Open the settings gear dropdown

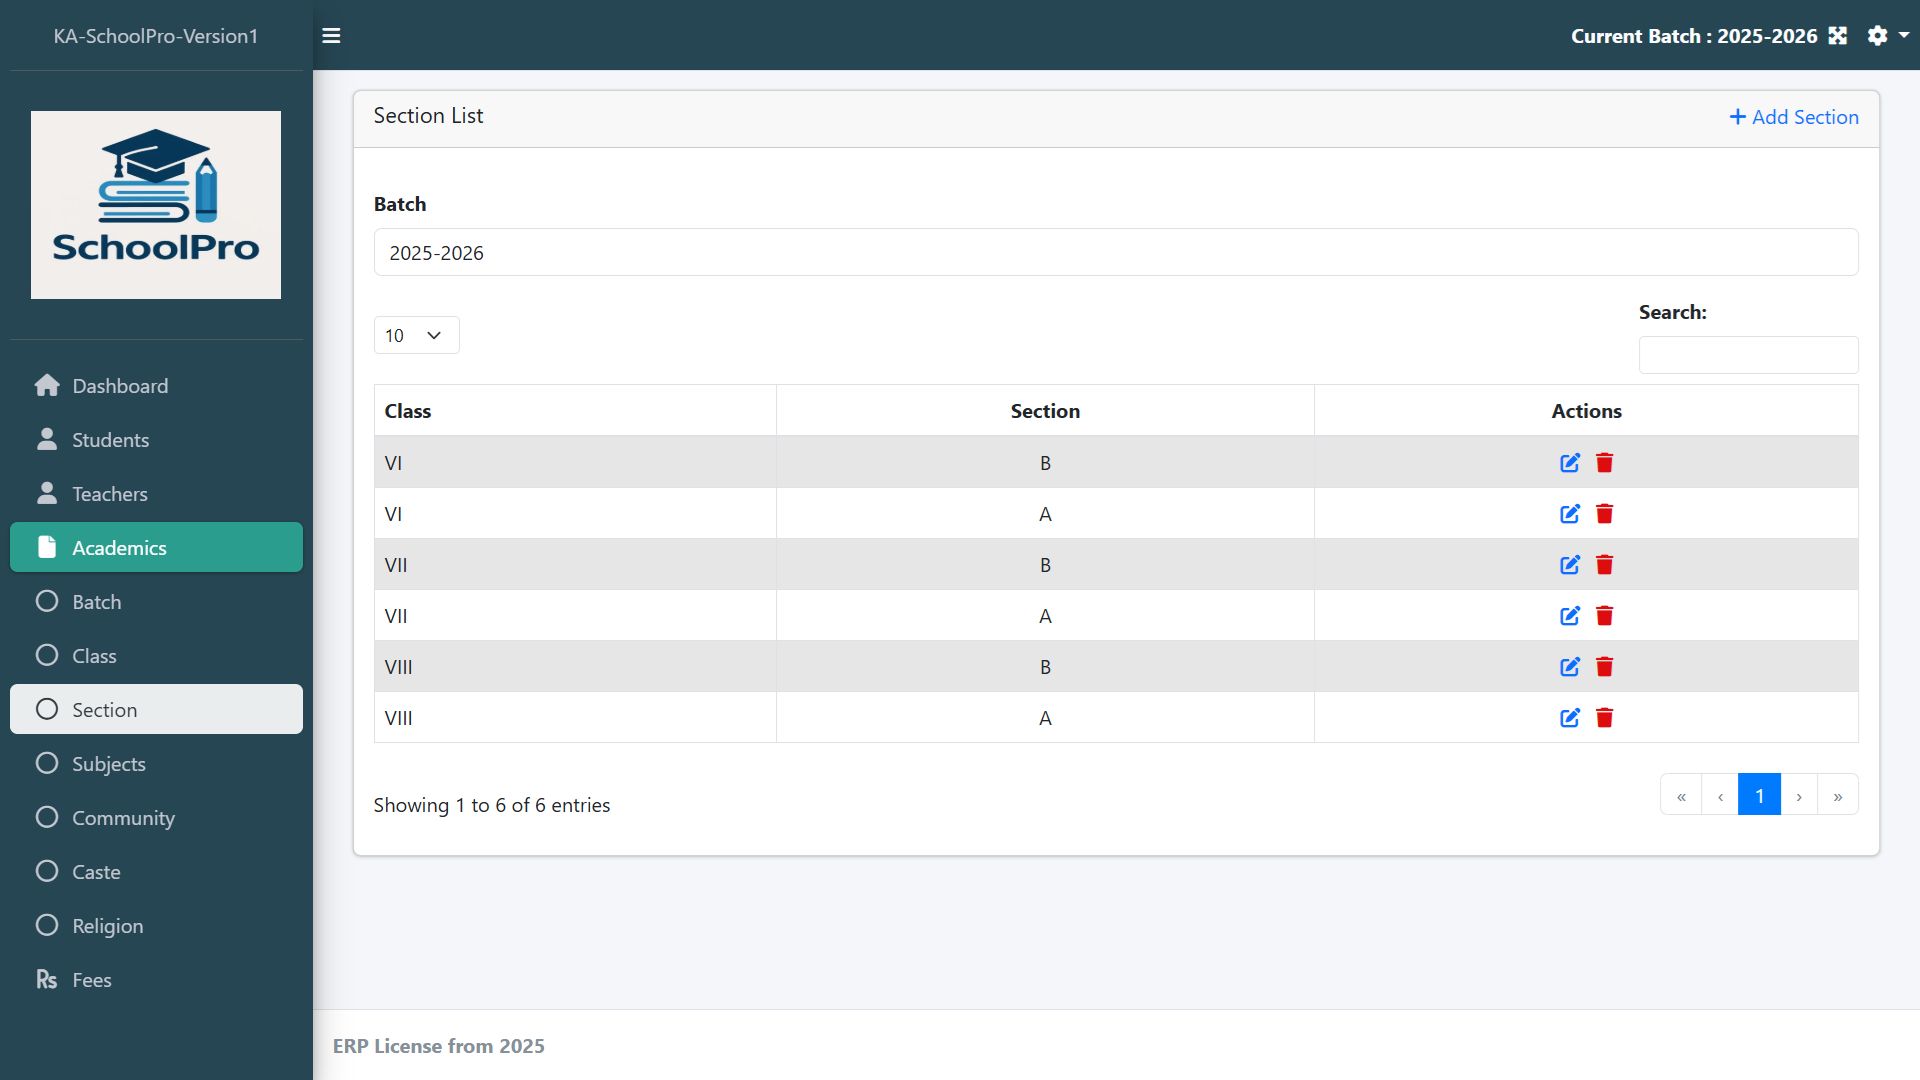click(1887, 36)
